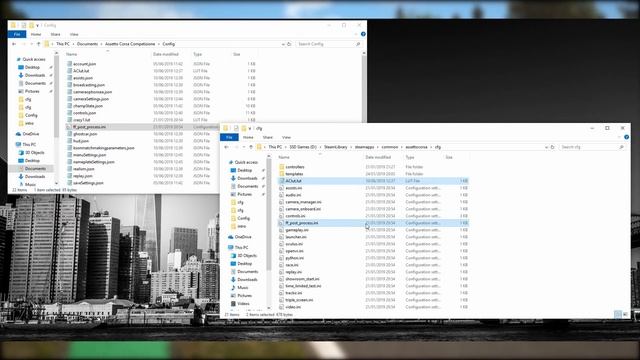Click the Up arrow in the Config window

[38, 44]
